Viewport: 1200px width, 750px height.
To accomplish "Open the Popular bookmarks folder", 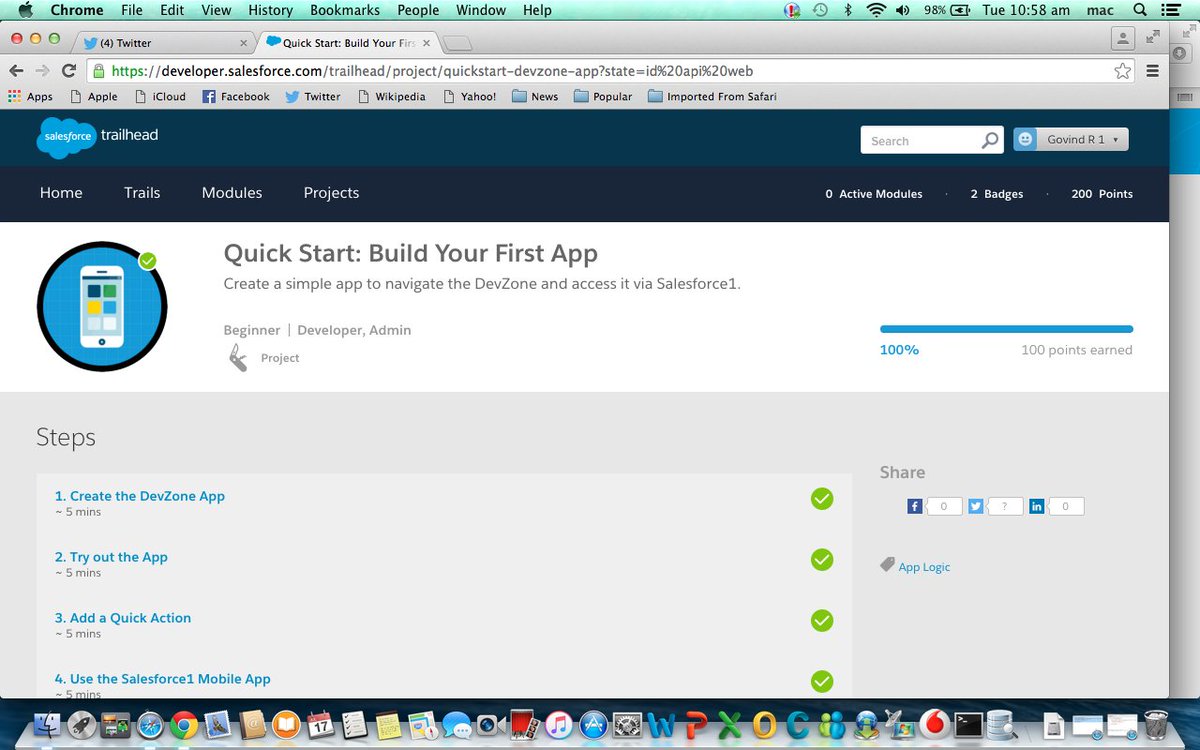I will (x=602, y=96).
